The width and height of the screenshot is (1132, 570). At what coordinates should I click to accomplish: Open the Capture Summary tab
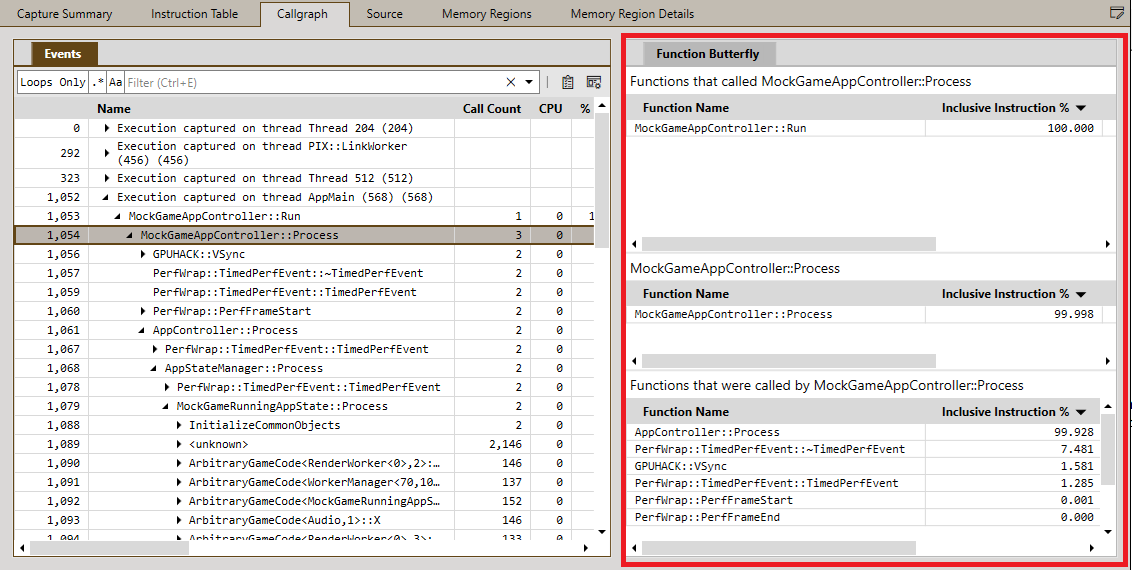[x=64, y=14]
